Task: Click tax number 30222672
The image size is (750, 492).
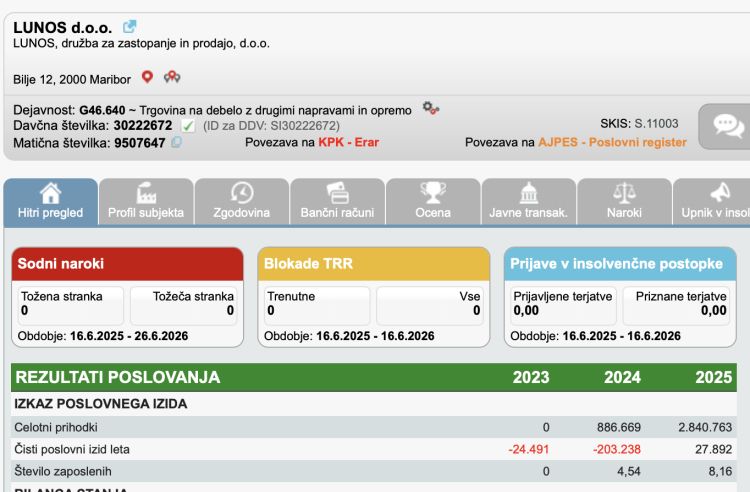Action: (x=143, y=126)
